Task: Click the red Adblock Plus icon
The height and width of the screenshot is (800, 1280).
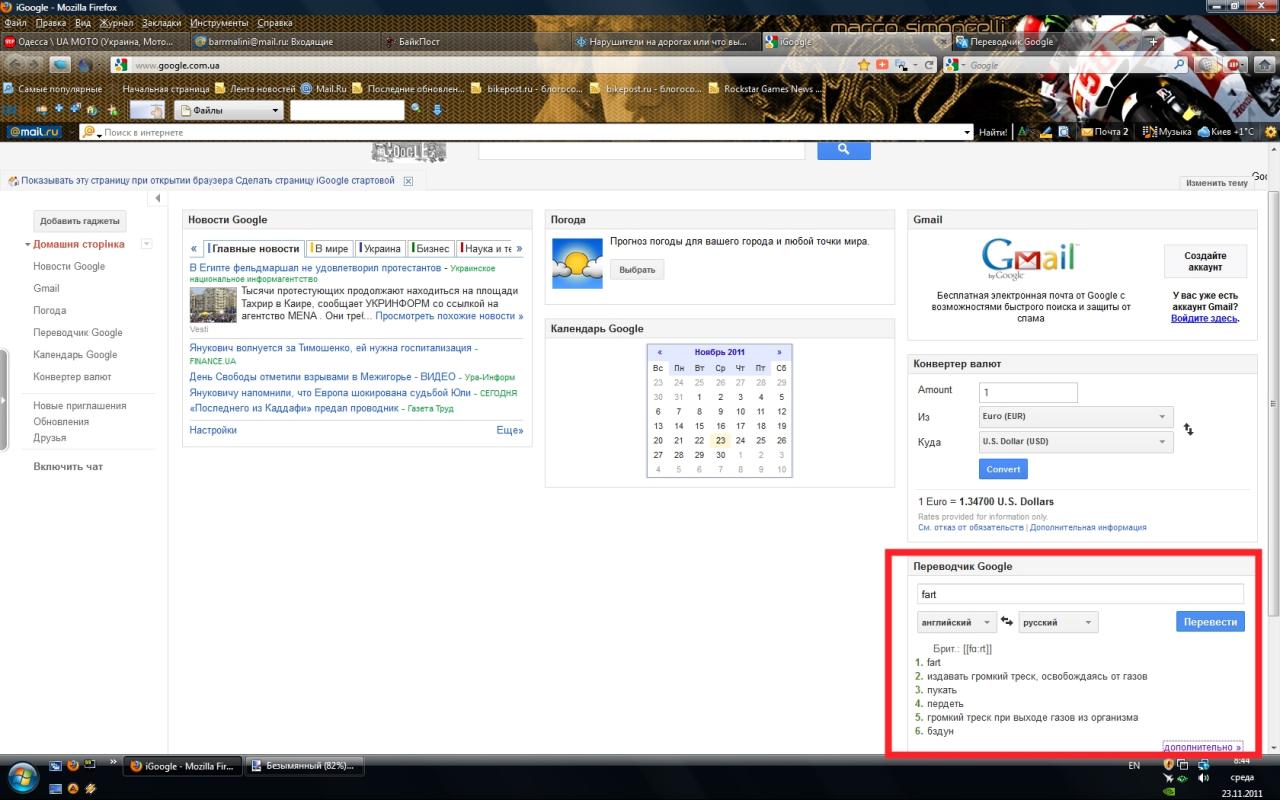Action: 1235,65
